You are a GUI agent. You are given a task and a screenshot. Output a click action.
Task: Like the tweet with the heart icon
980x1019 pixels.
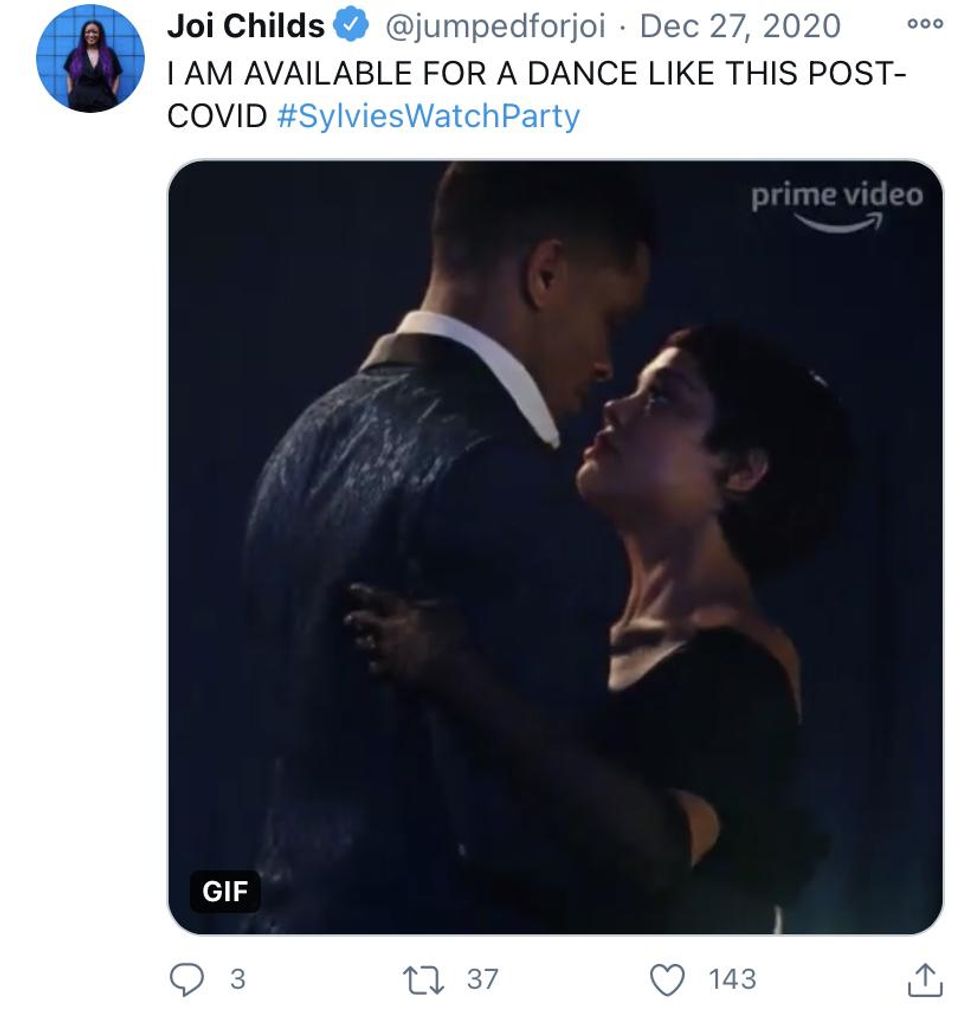pos(667,978)
